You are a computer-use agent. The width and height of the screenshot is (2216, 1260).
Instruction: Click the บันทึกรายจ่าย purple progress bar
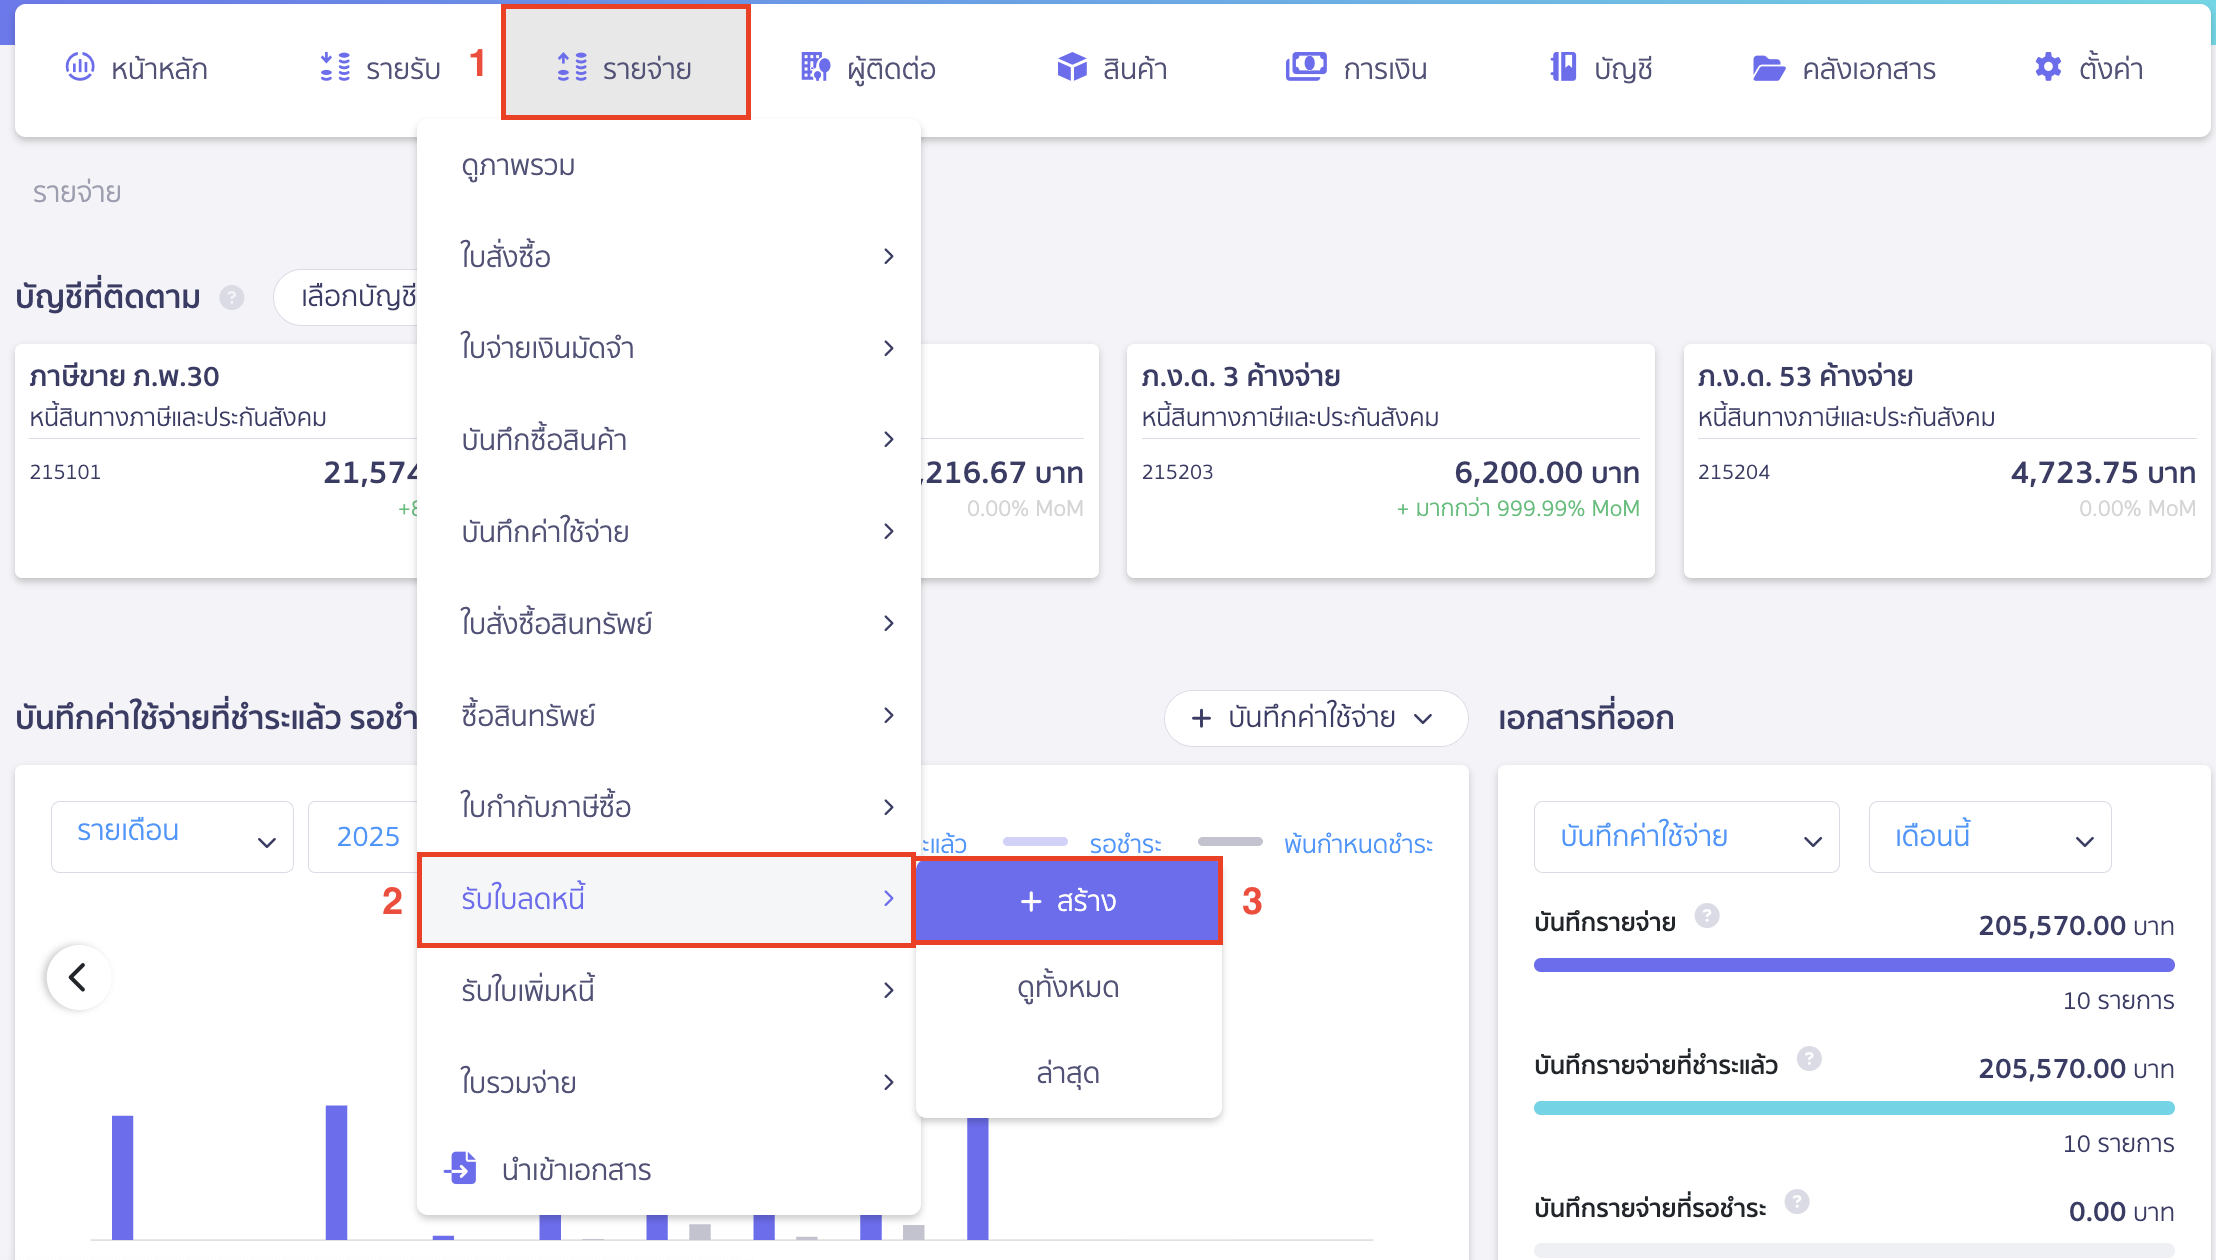[x=1854, y=965]
